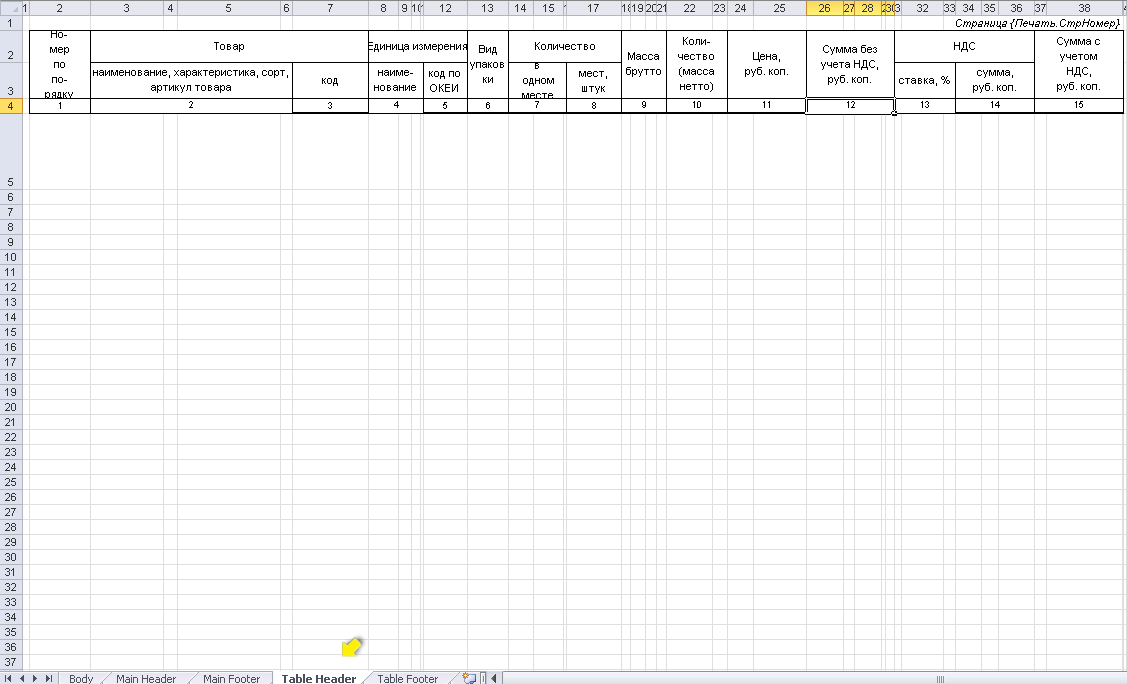Jump to the first sheet tab arrow

point(10,678)
